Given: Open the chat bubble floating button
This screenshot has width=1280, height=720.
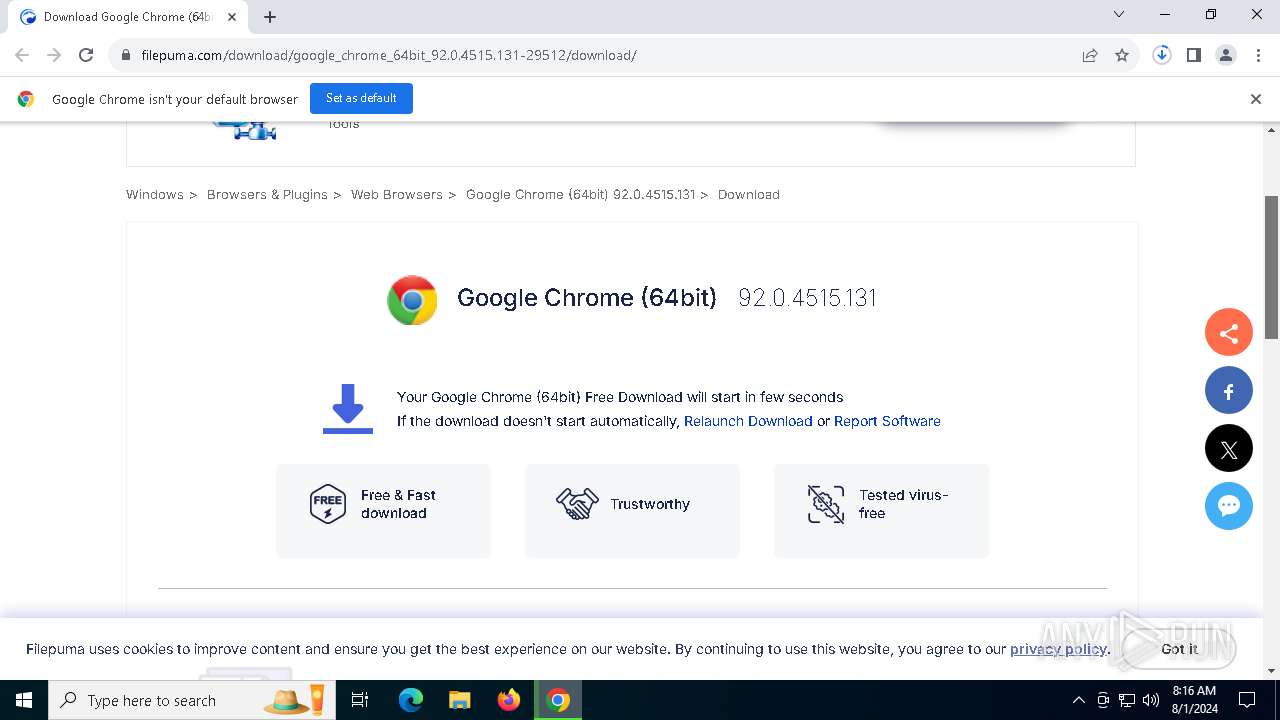Looking at the screenshot, I should [x=1229, y=507].
